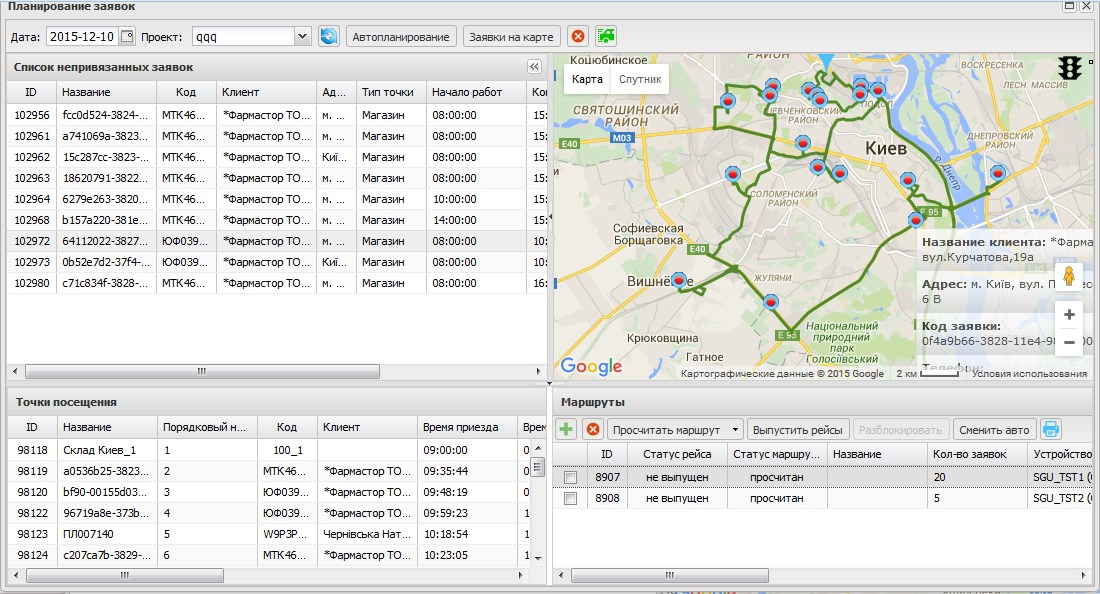The height and width of the screenshot is (594, 1100).
Task: Check the box for route 8908
Action: 570,498
